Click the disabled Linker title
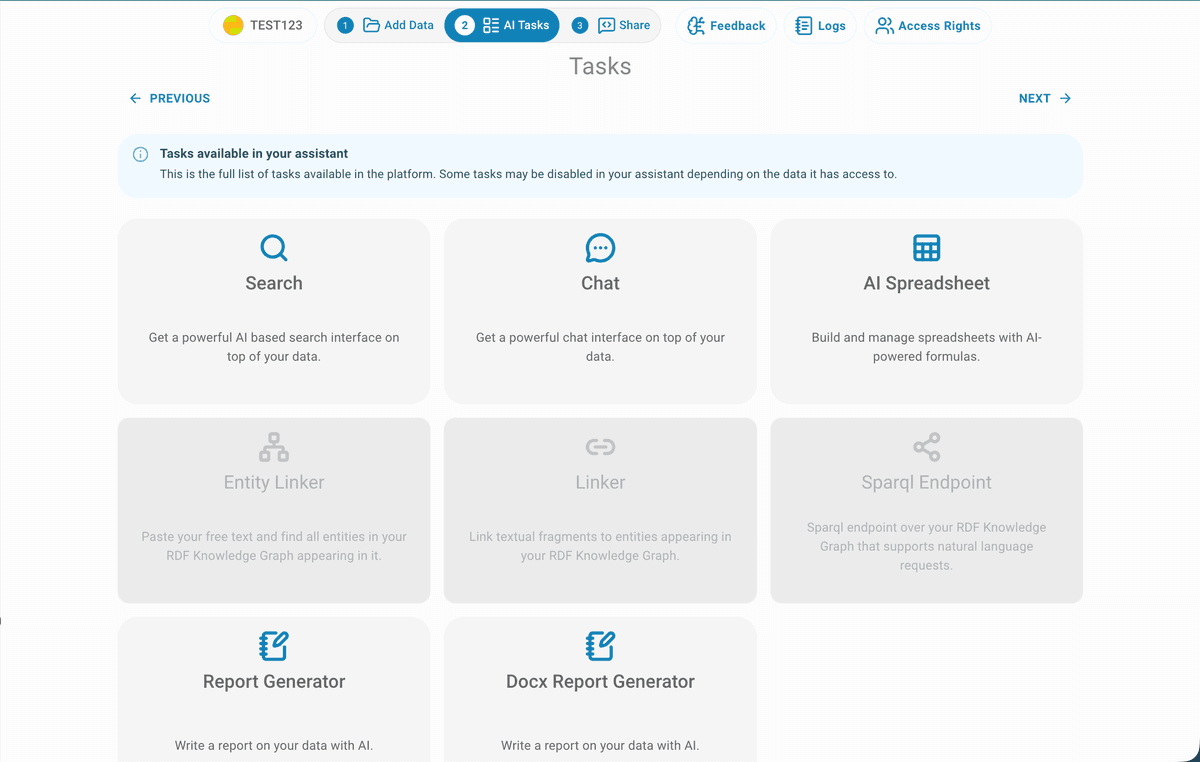 (600, 482)
